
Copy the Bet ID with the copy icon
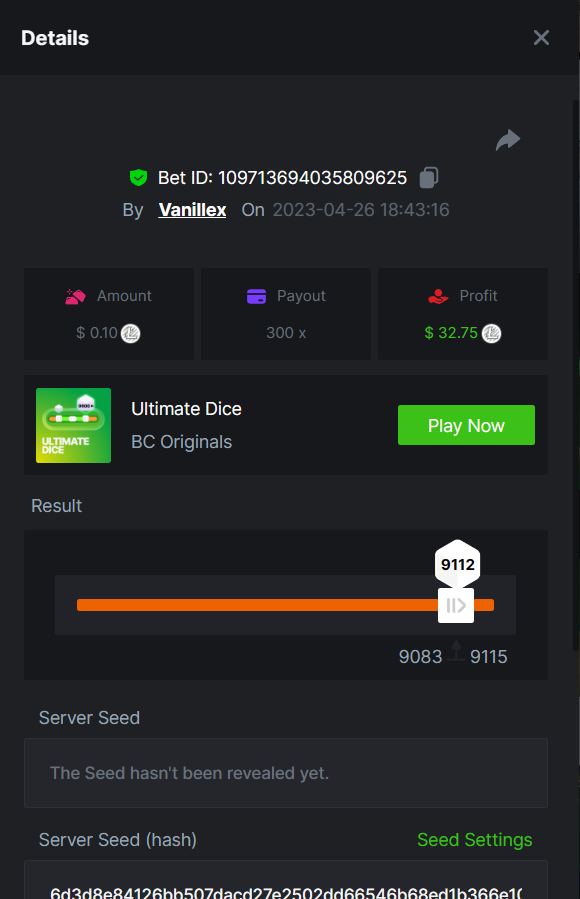click(x=429, y=178)
